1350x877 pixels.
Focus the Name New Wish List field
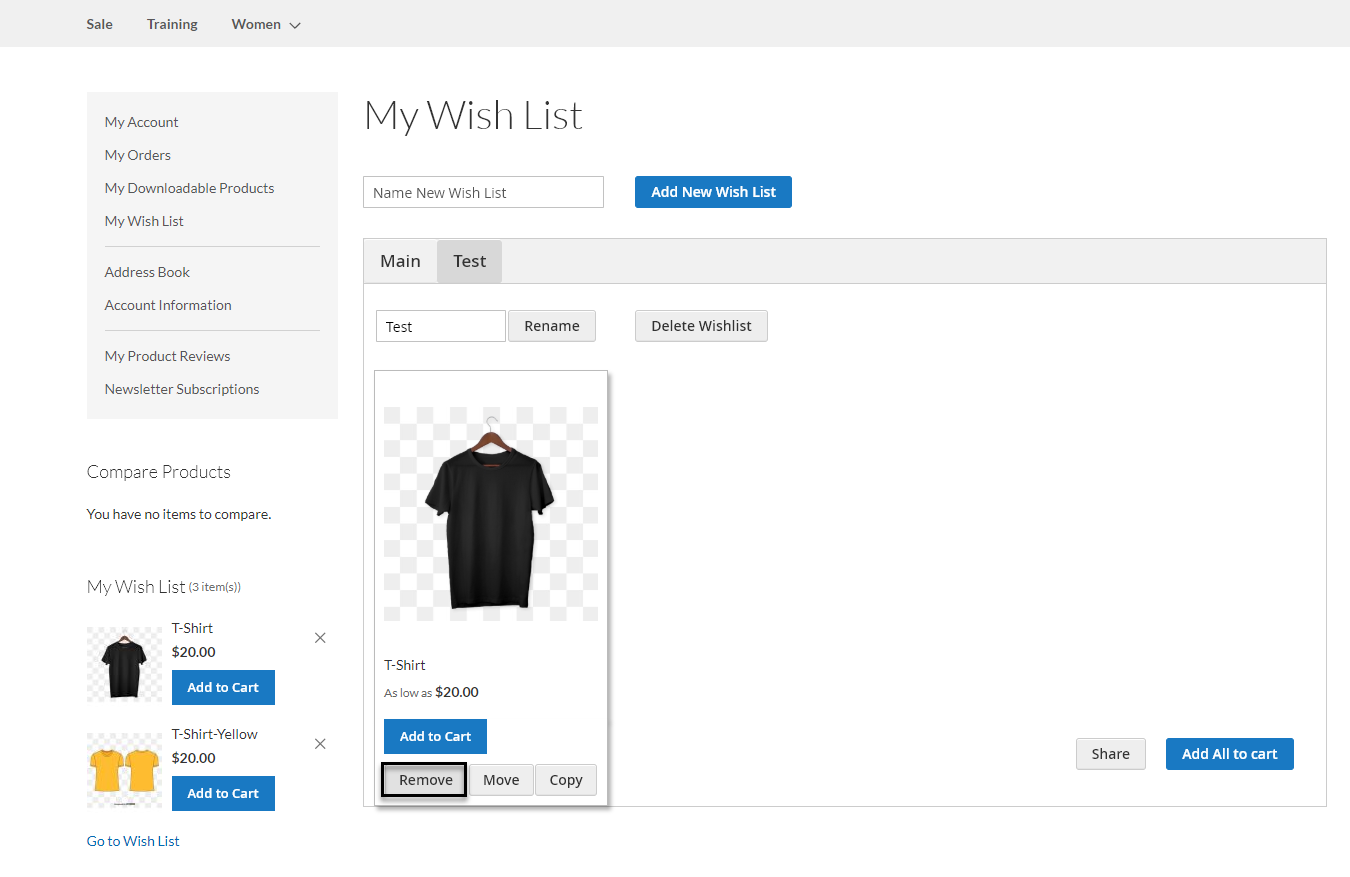pyautogui.click(x=483, y=192)
